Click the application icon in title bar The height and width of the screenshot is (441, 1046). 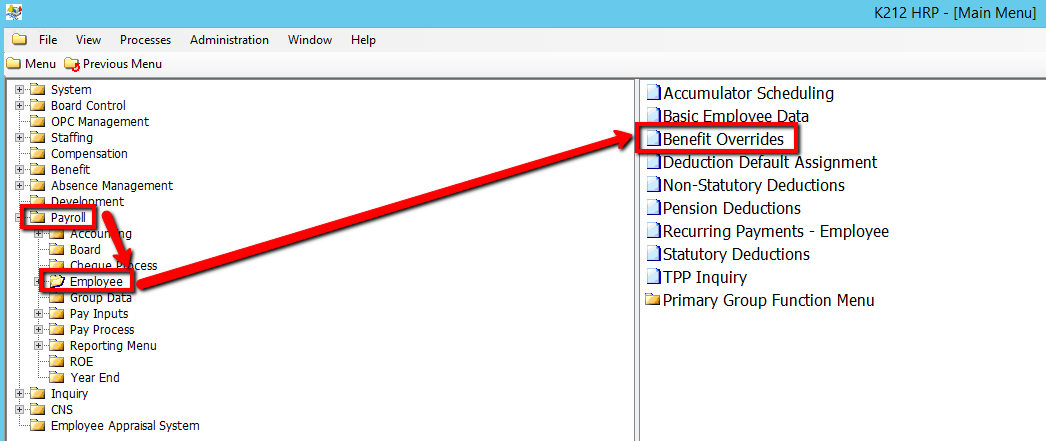(12, 12)
